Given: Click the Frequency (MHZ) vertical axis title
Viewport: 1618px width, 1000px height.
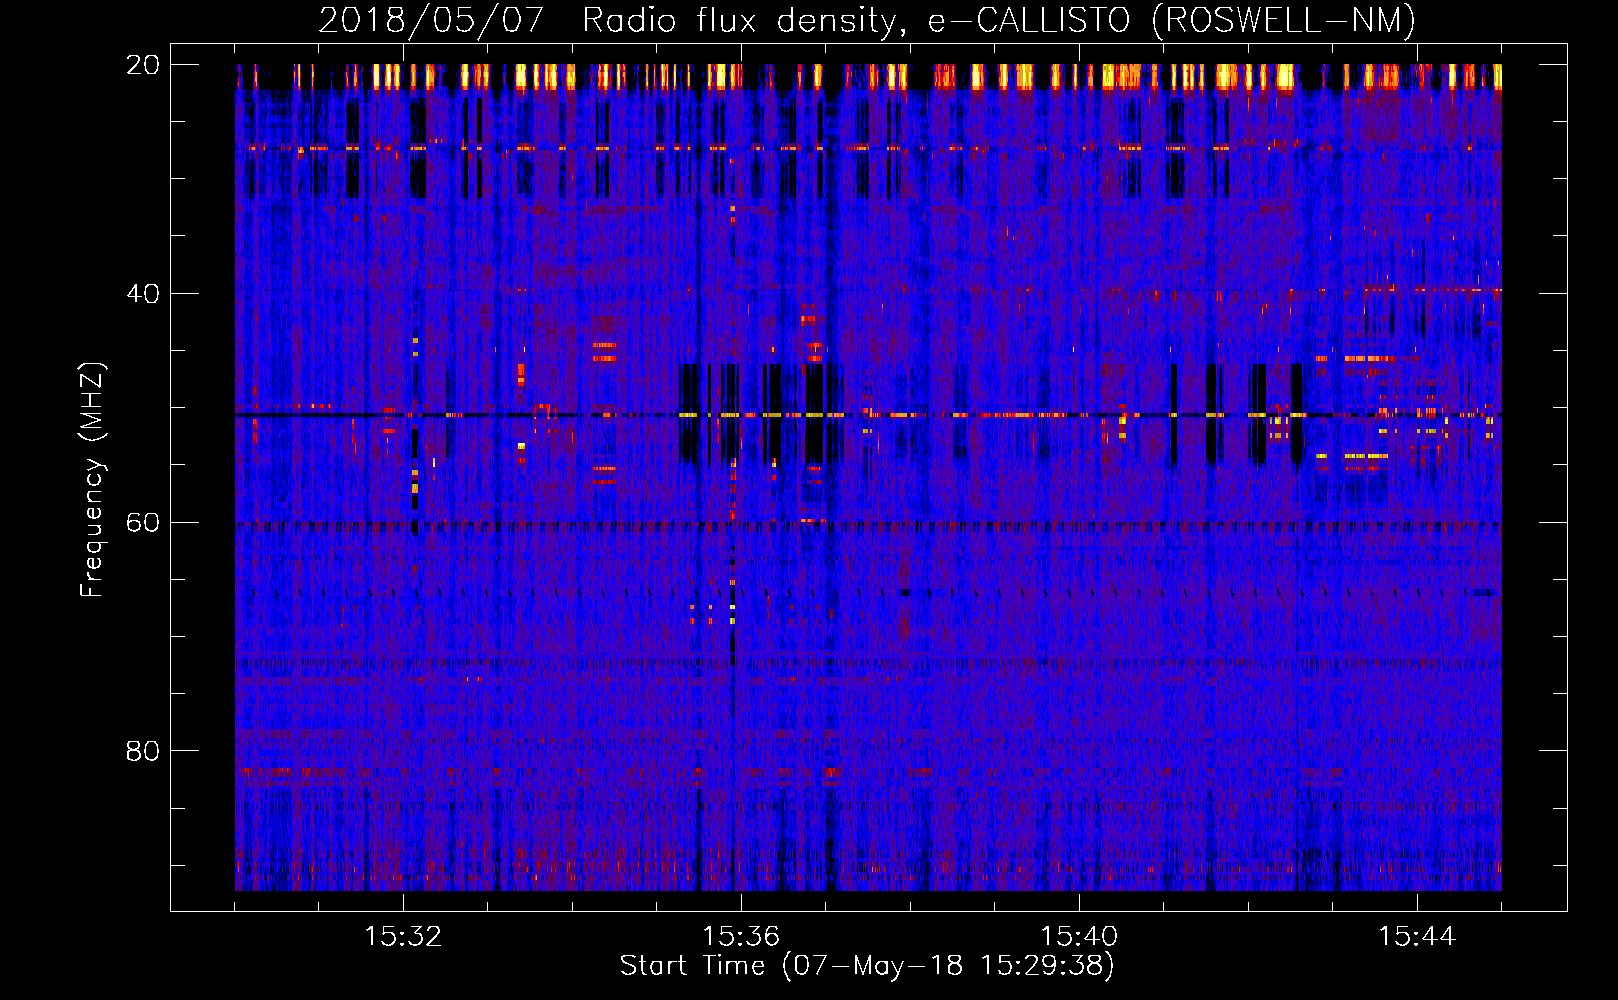Looking at the screenshot, I should click(92, 479).
